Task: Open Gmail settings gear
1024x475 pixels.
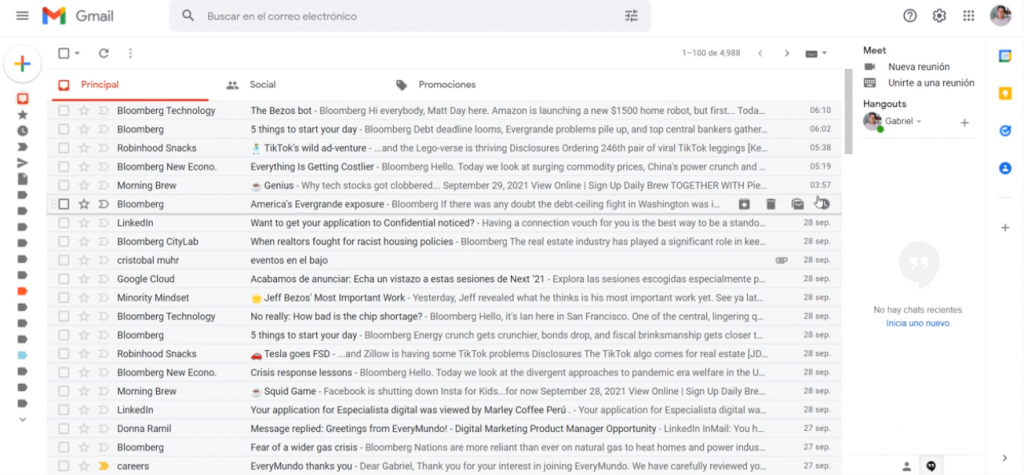Action: (939, 16)
